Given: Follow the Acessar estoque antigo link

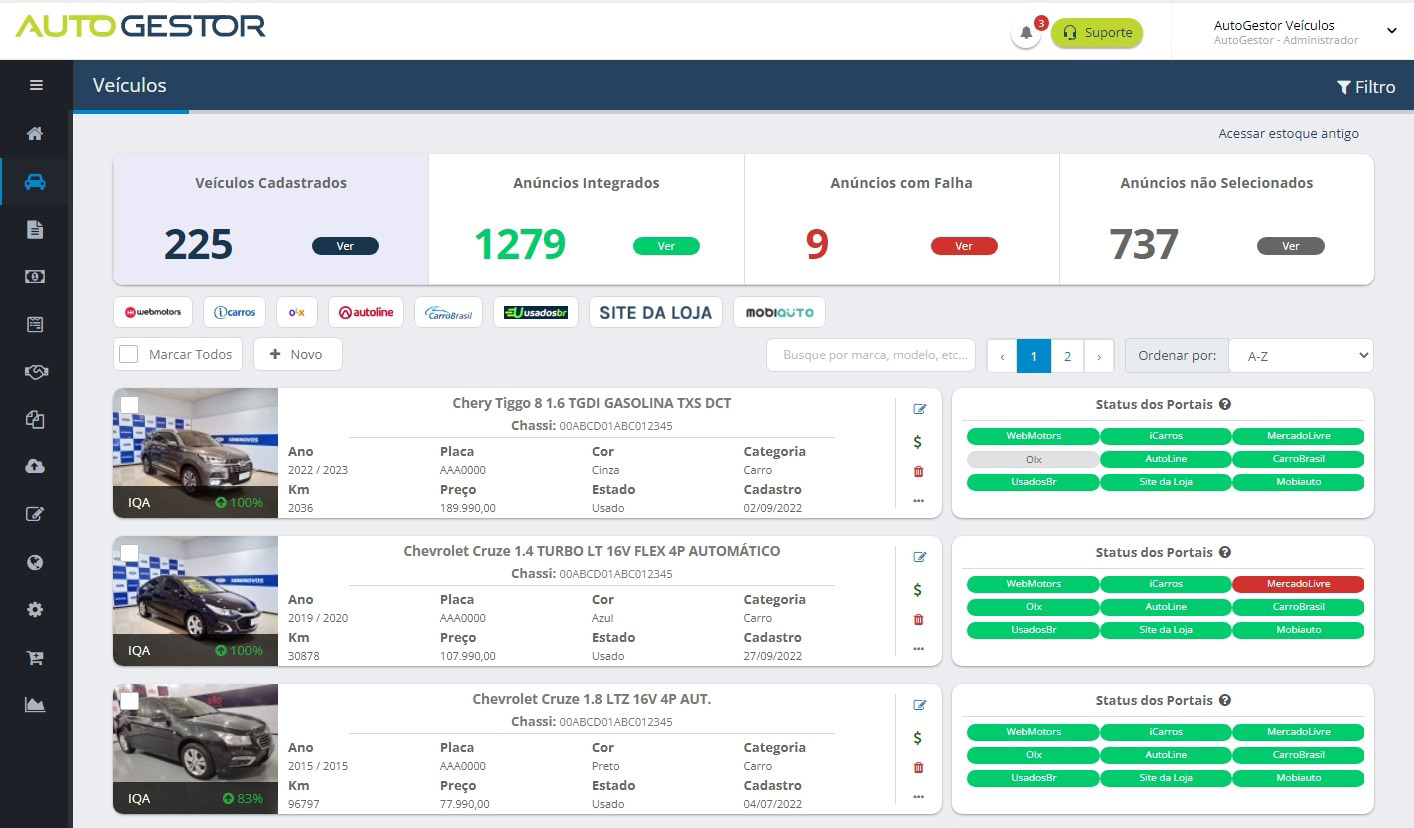Looking at the screenshot, I should point(1288,133).
